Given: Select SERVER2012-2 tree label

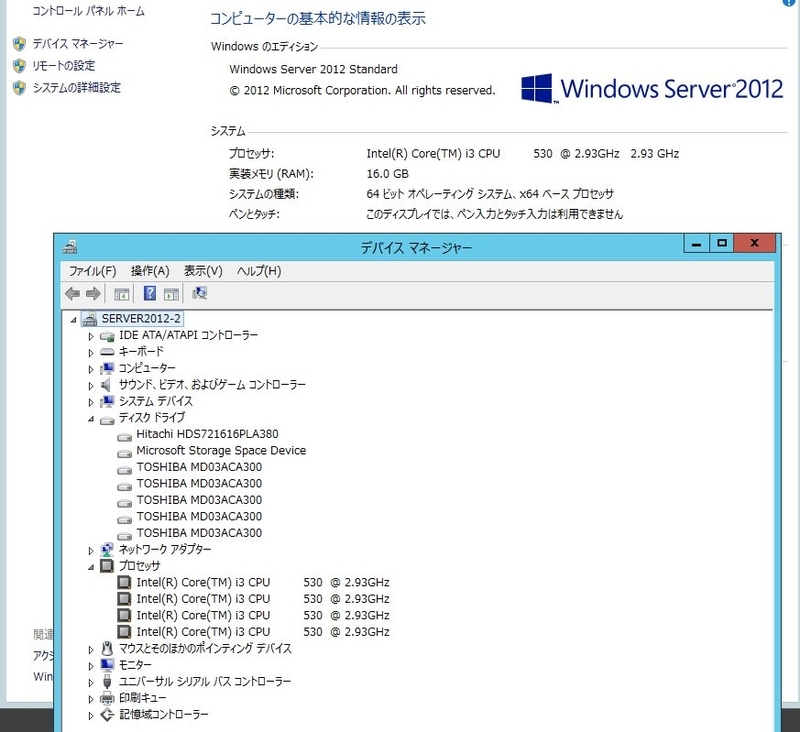Looking at the screenshot, I should (141, 319).
